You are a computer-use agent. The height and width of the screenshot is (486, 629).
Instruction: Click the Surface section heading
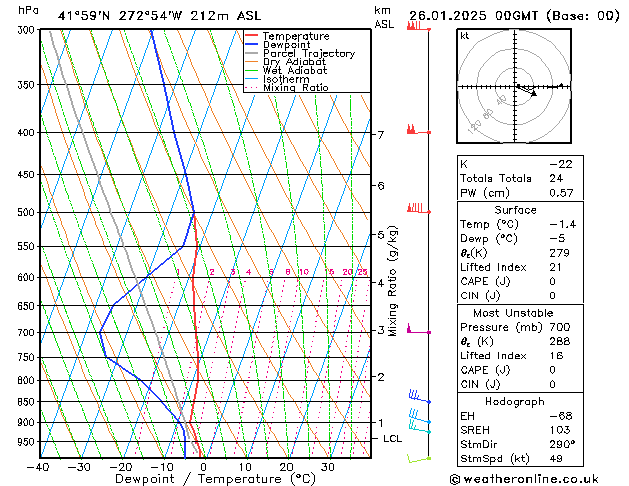(x=515, y=210)
